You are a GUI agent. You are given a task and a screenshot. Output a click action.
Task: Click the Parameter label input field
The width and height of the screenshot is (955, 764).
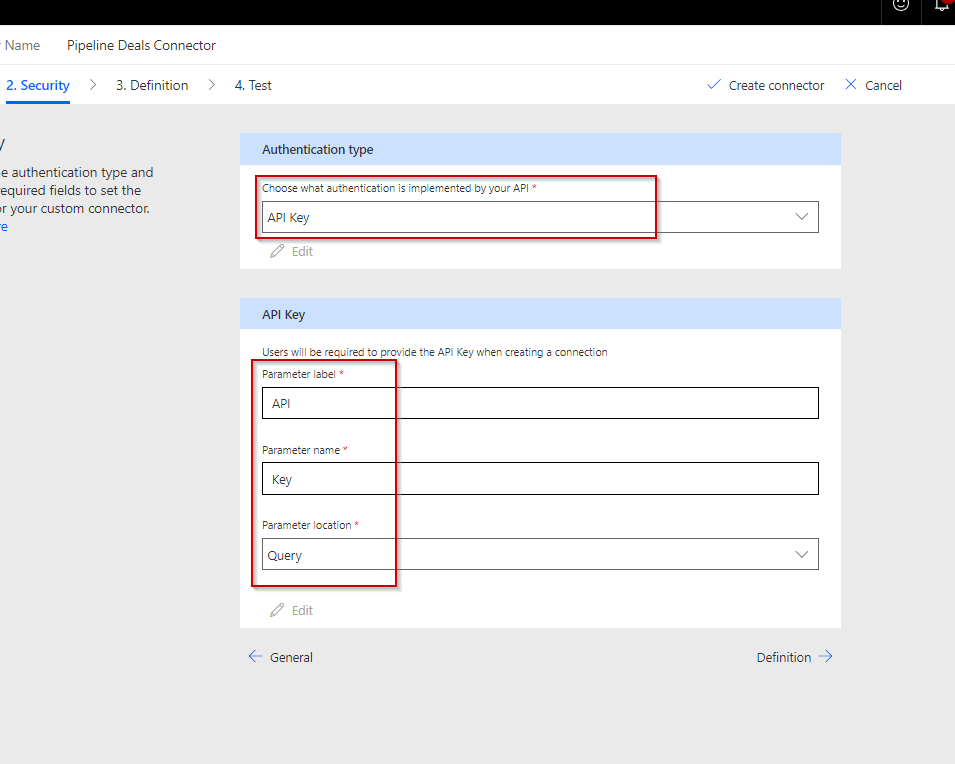[x=540, y=403]
